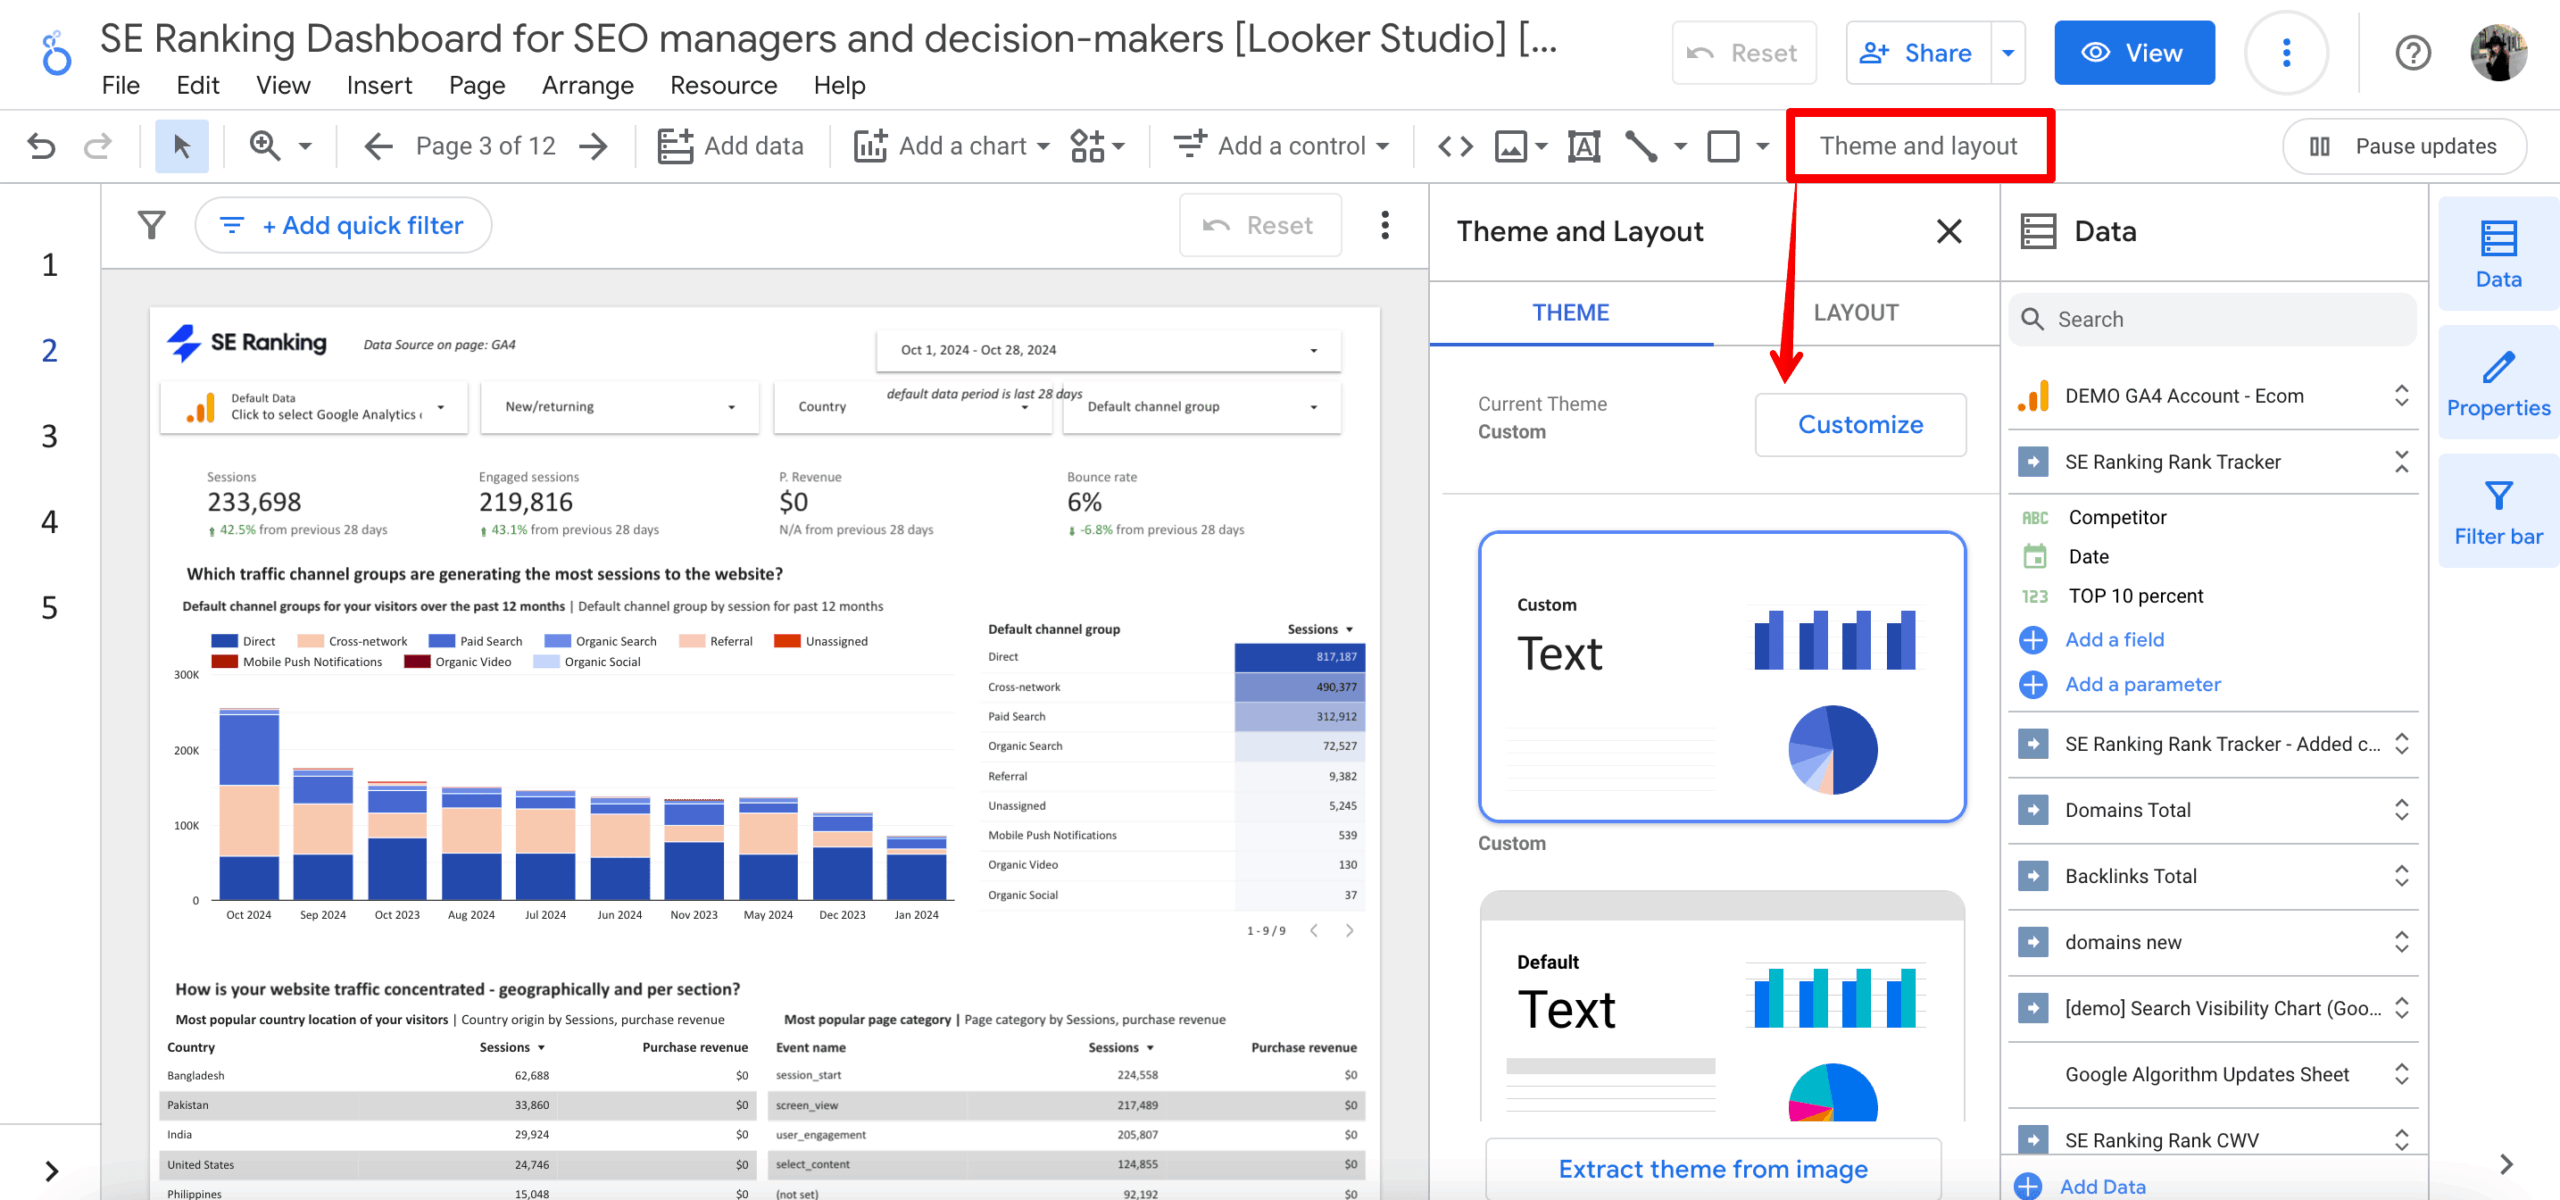
Task: Open the date range Oct 1 dropdown
Action: tap(1316, 350)
